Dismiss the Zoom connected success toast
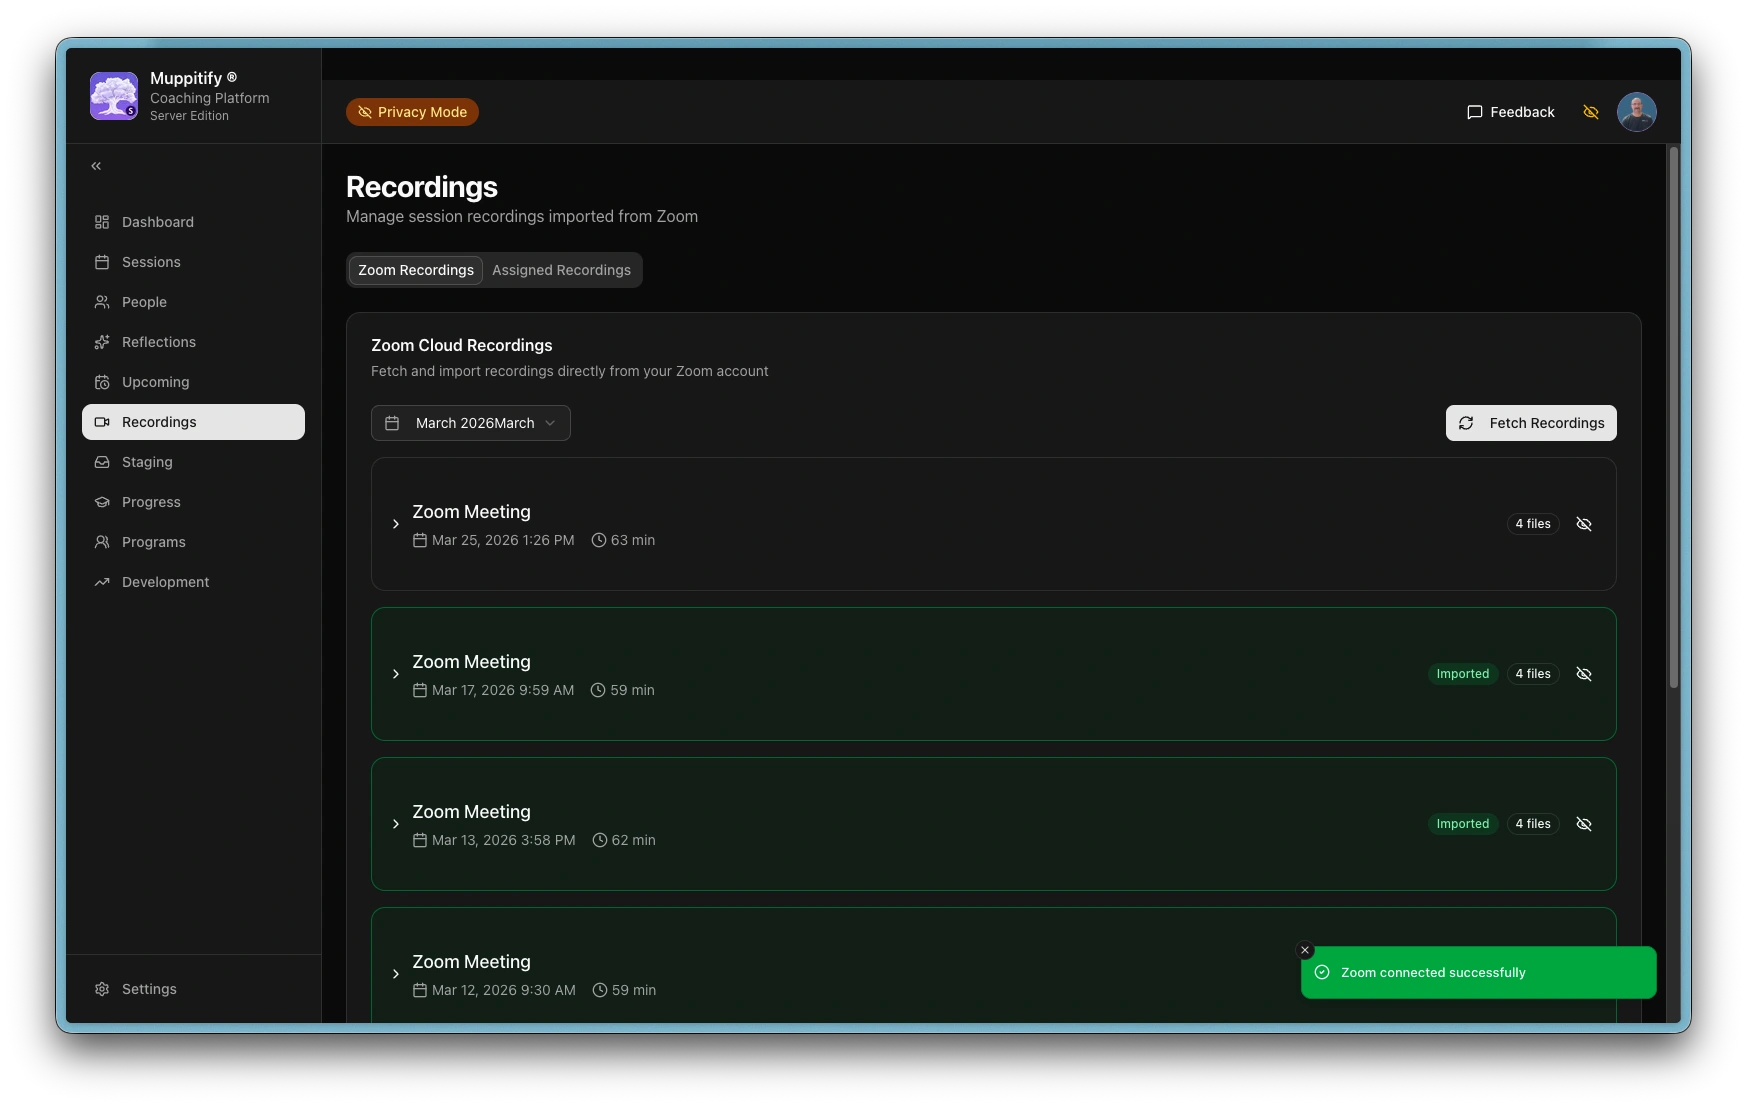Screen dimensions: 1747x1107 [x=1304, y=950]
